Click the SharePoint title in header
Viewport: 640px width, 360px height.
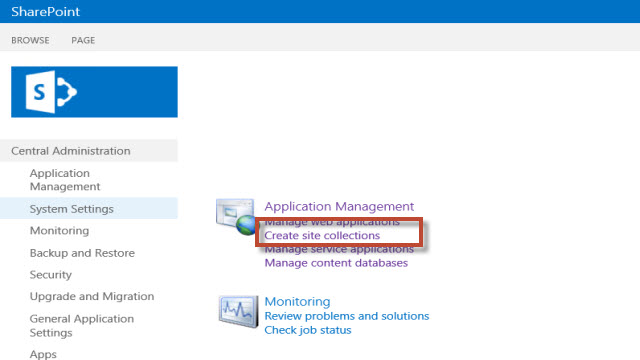[45, 11]
